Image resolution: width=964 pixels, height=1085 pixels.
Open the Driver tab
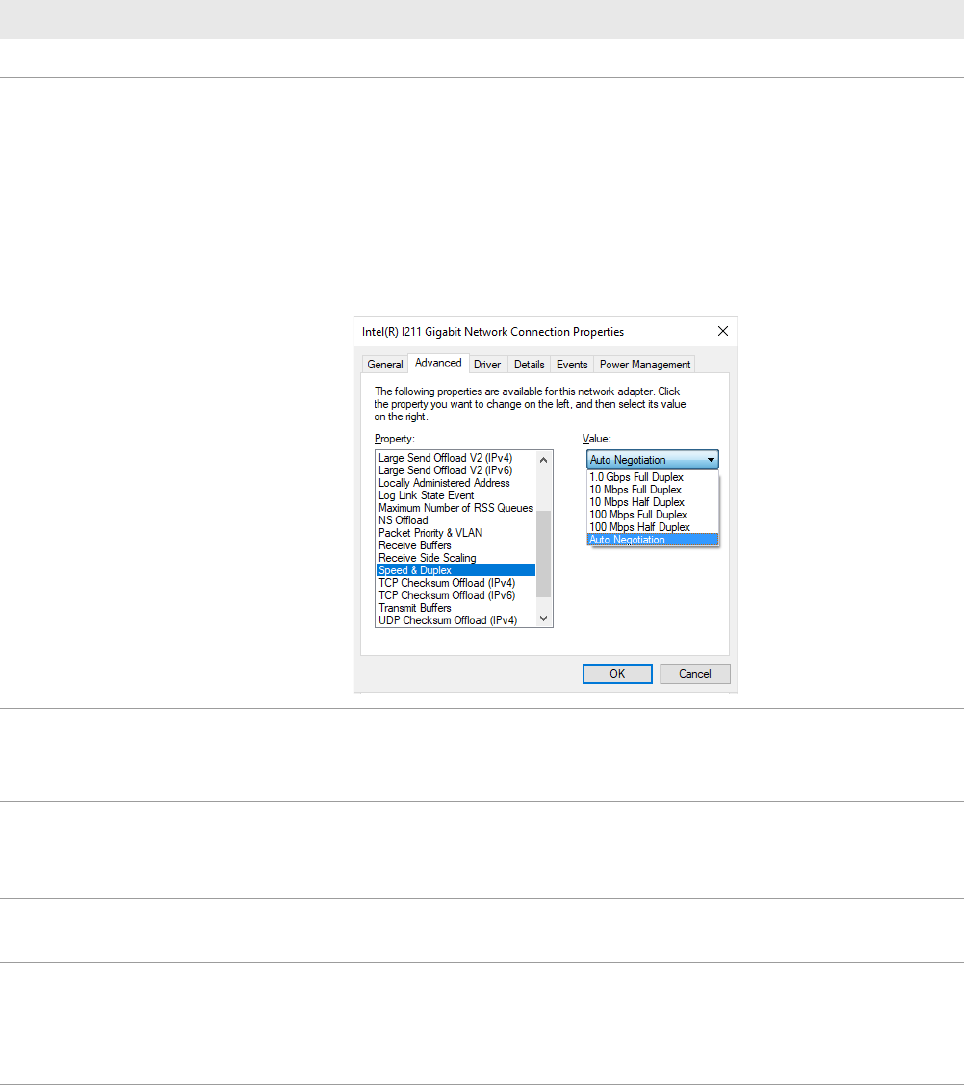coord(487,364)
